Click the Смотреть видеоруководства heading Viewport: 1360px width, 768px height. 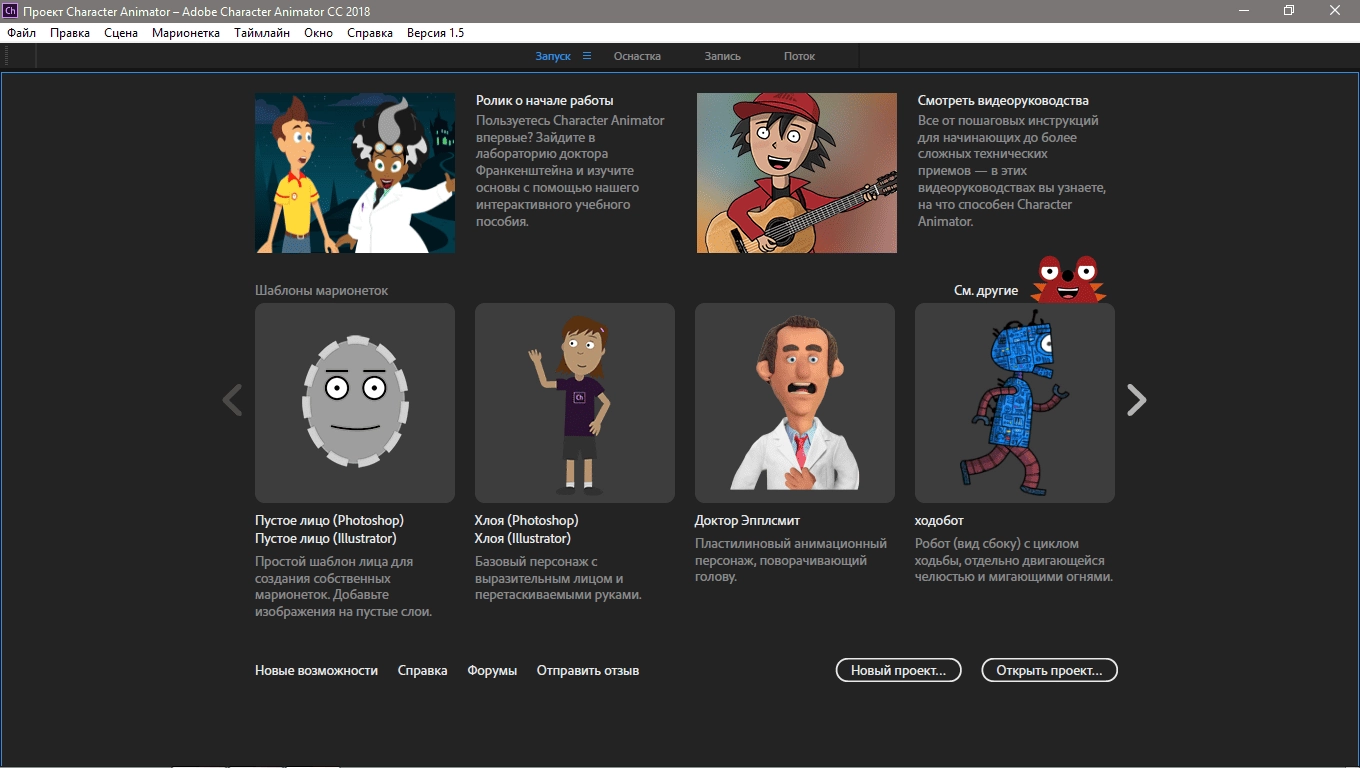1003,101
